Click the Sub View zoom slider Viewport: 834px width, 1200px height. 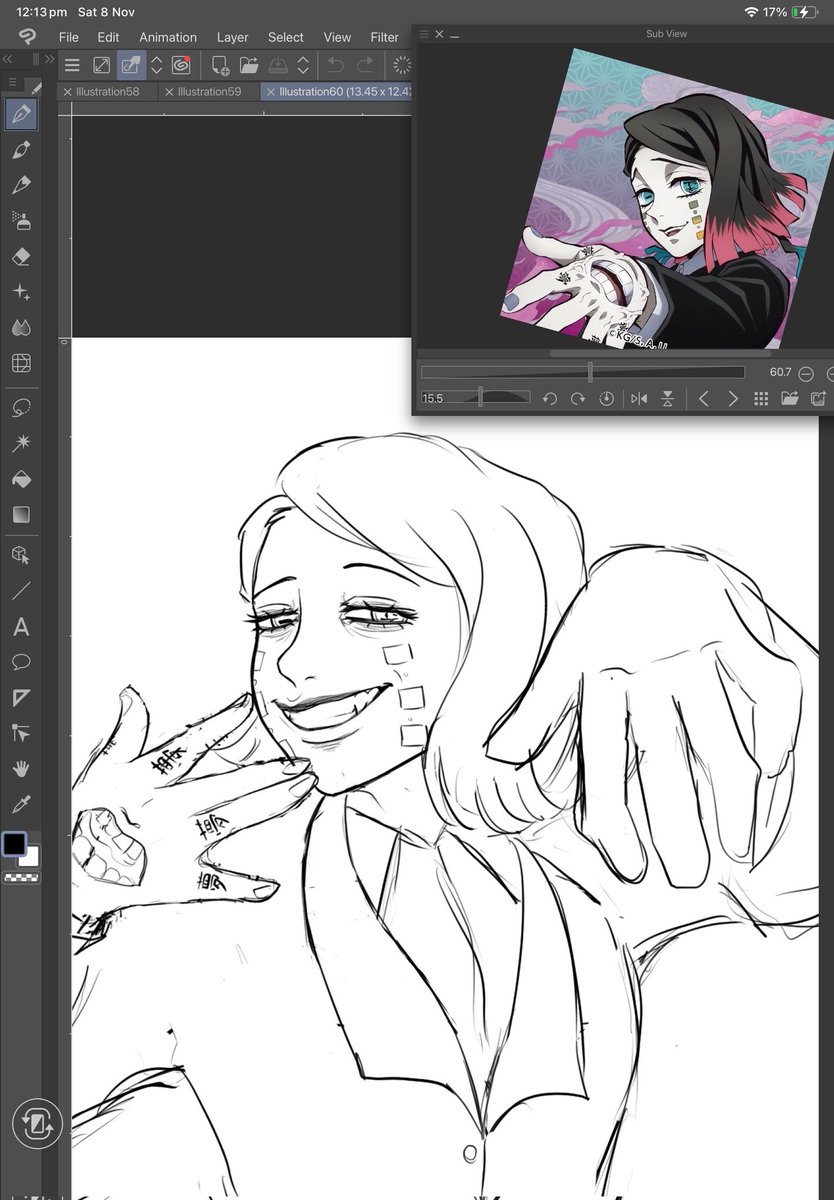584,372
